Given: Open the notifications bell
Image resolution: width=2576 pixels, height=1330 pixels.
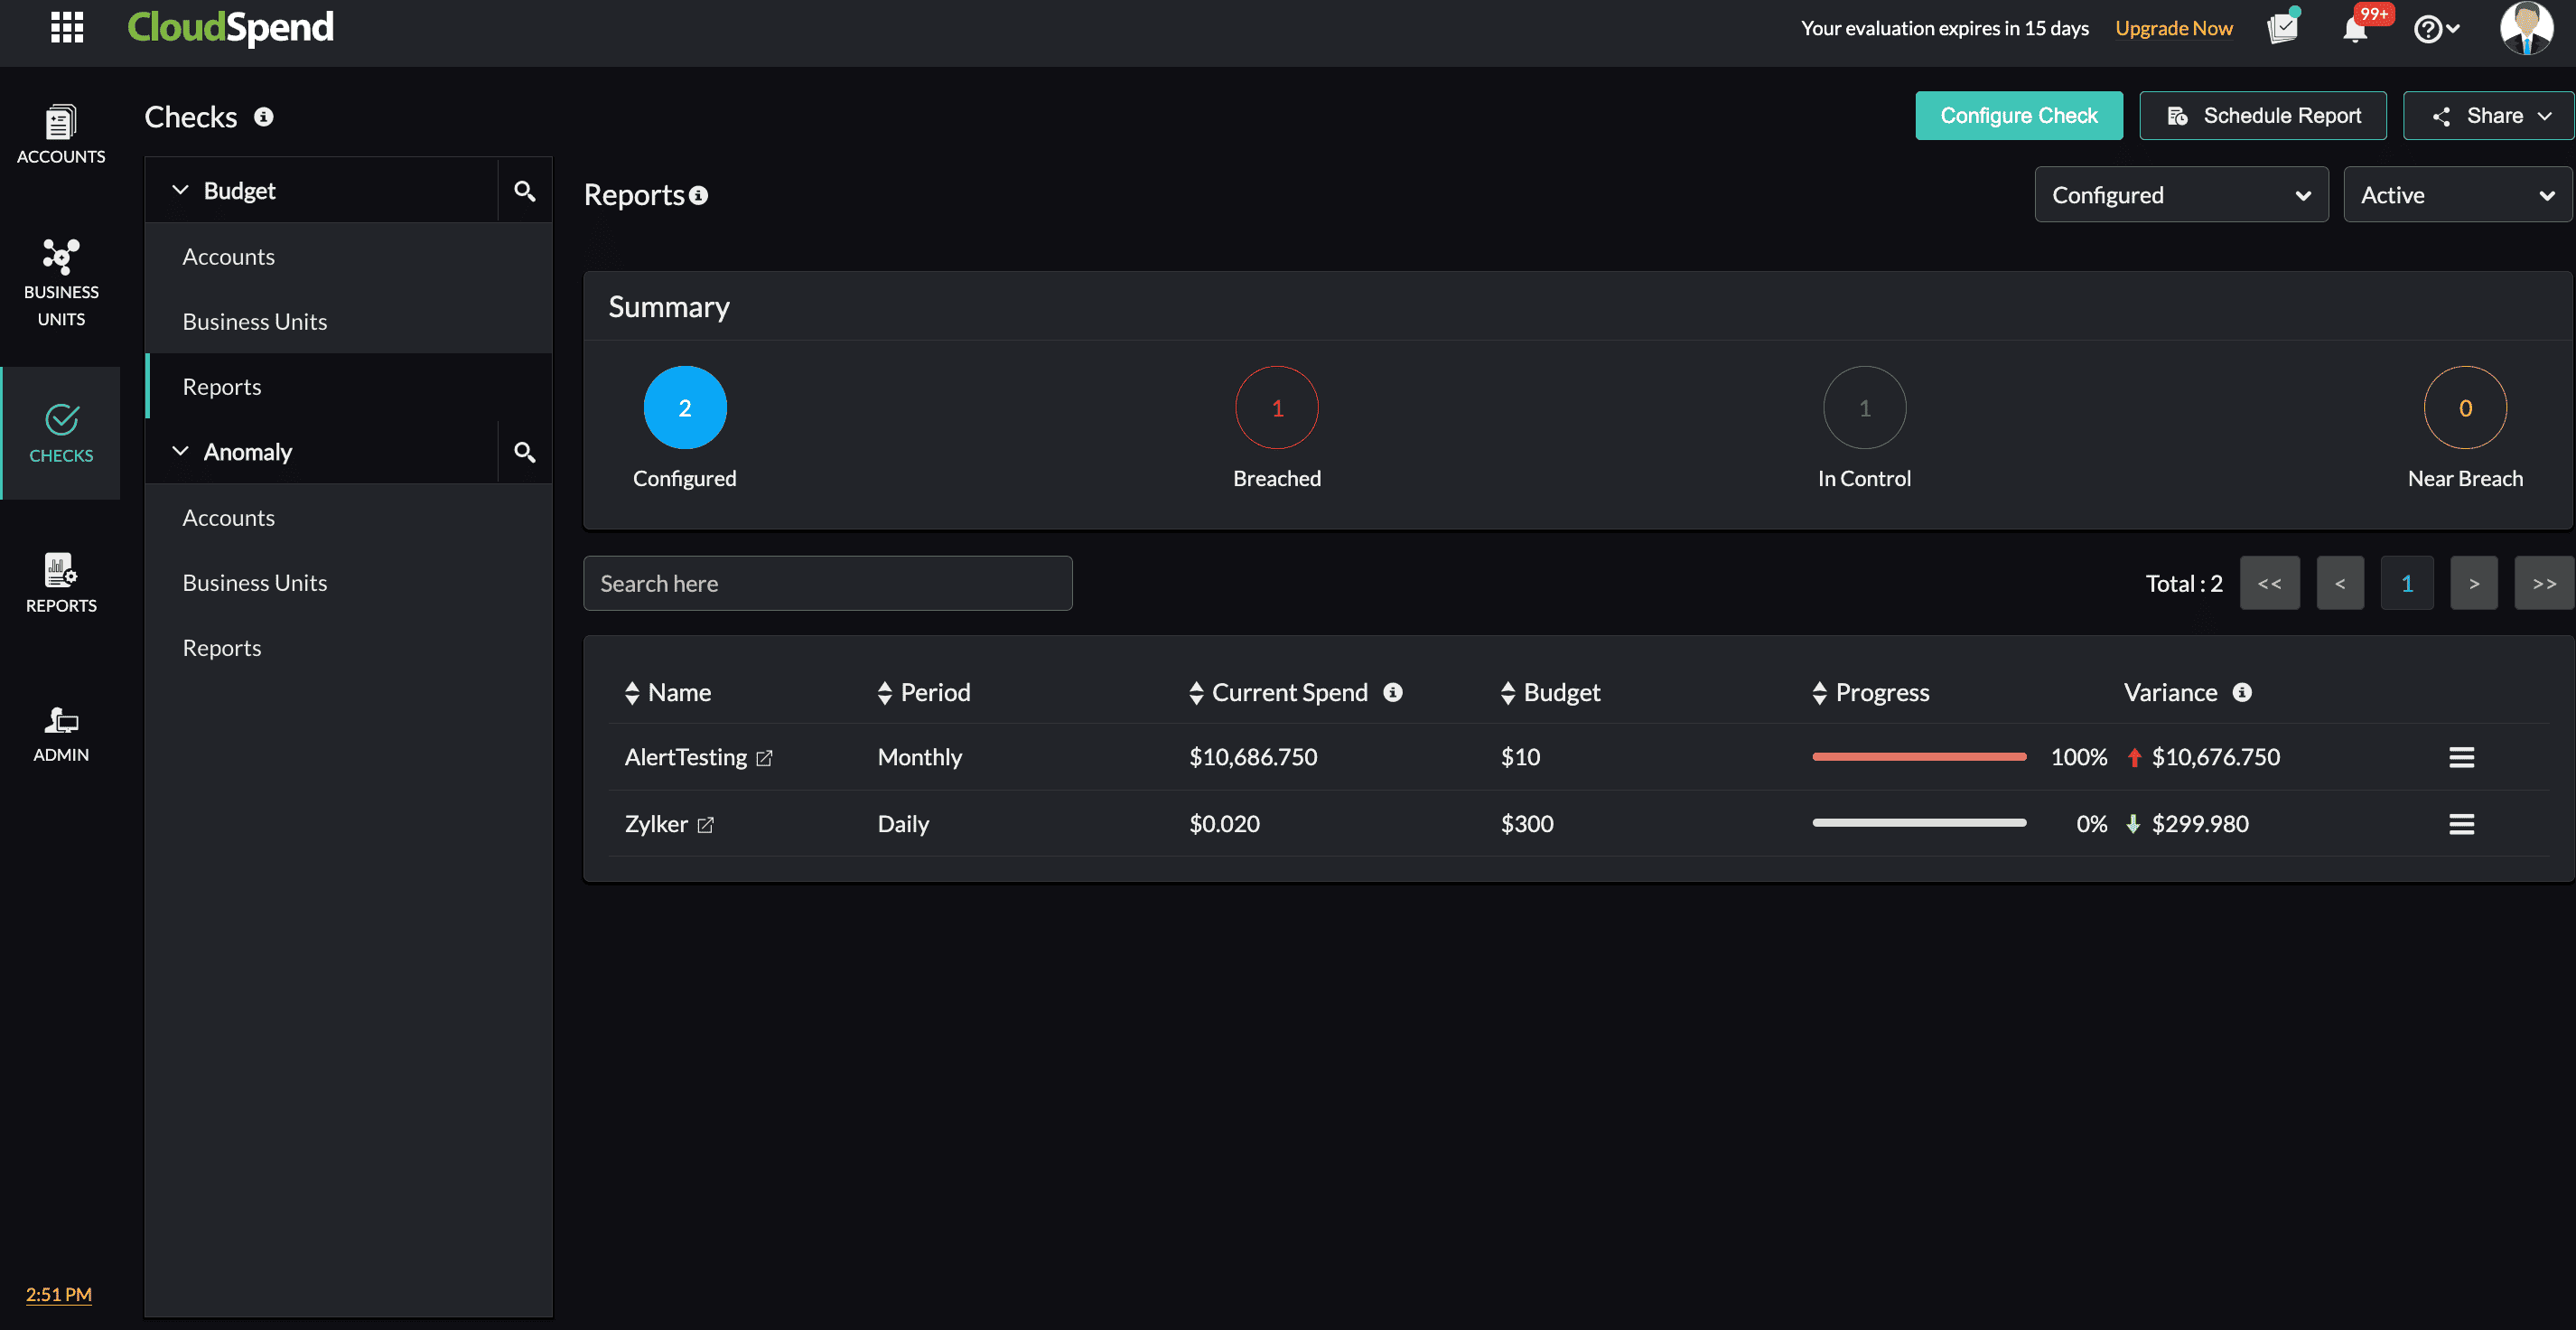Looking at the screenshot, I should (x=2356, y=28).
